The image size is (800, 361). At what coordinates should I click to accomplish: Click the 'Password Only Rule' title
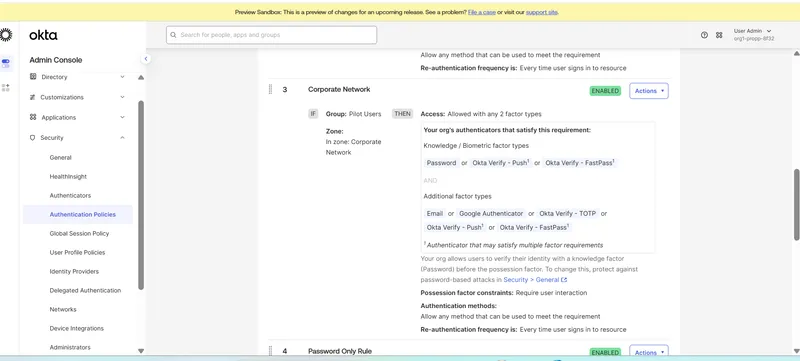pyautogui.click(x=340, y=351)
